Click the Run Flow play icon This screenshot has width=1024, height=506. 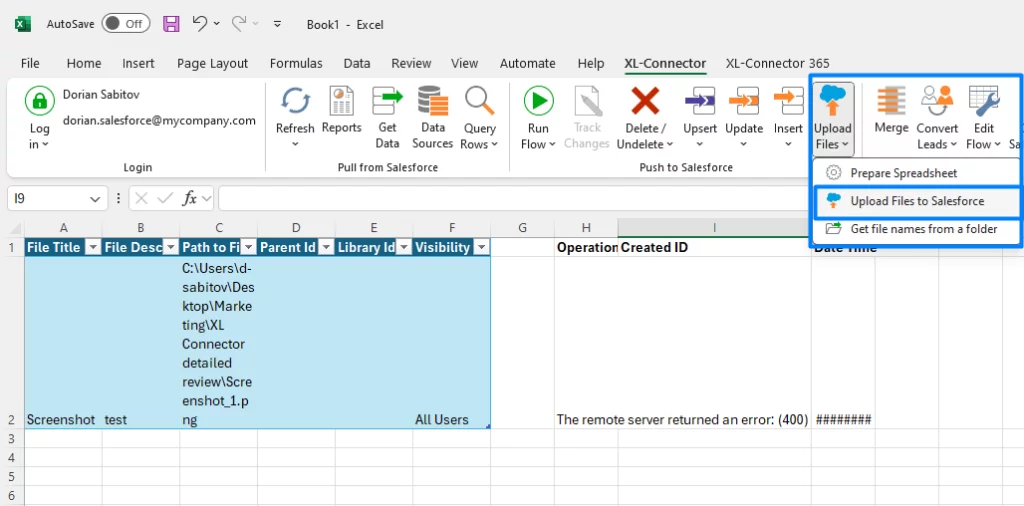tap(539, 101)
